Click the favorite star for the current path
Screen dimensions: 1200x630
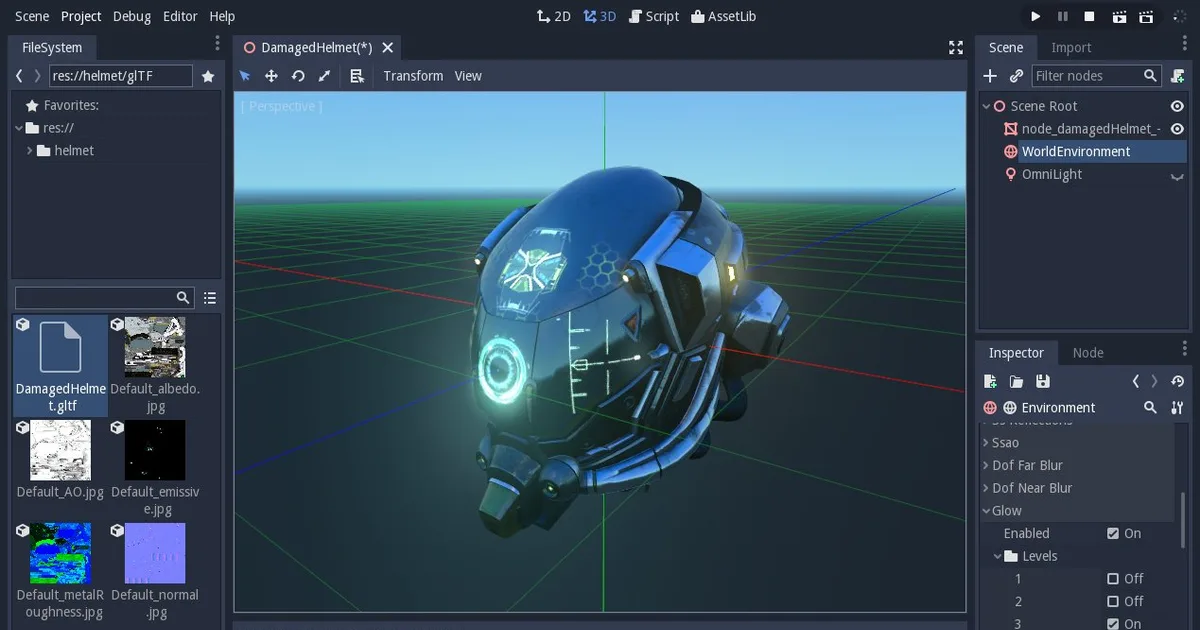208,76
